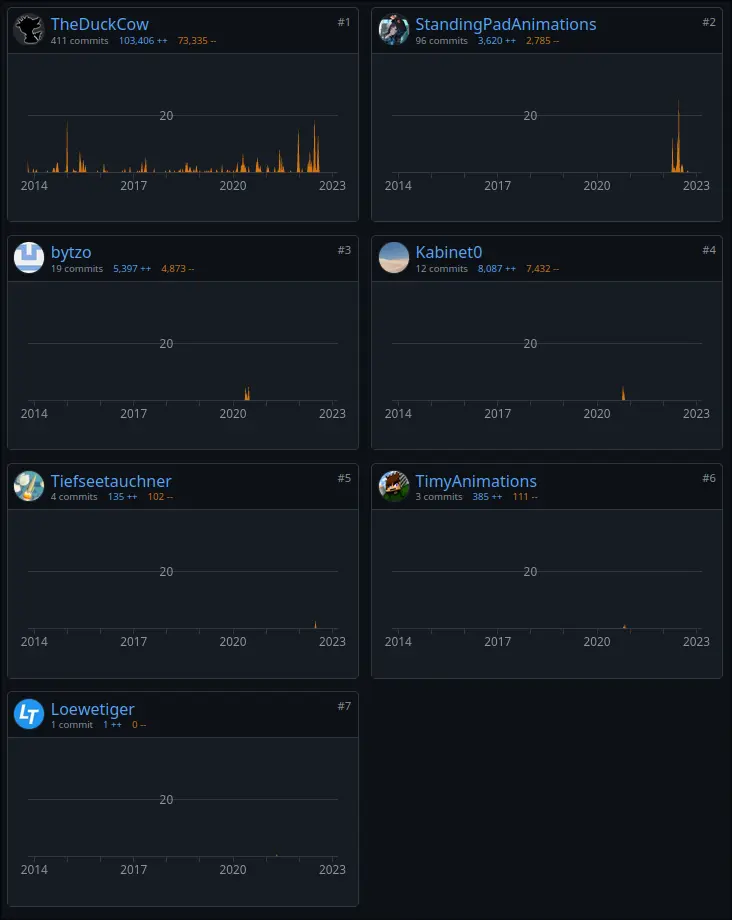The height and width of the screenshot is (920, 732).
Task: Click the #3 rank label
Action: pyautogui.click(x=344, y=251)
